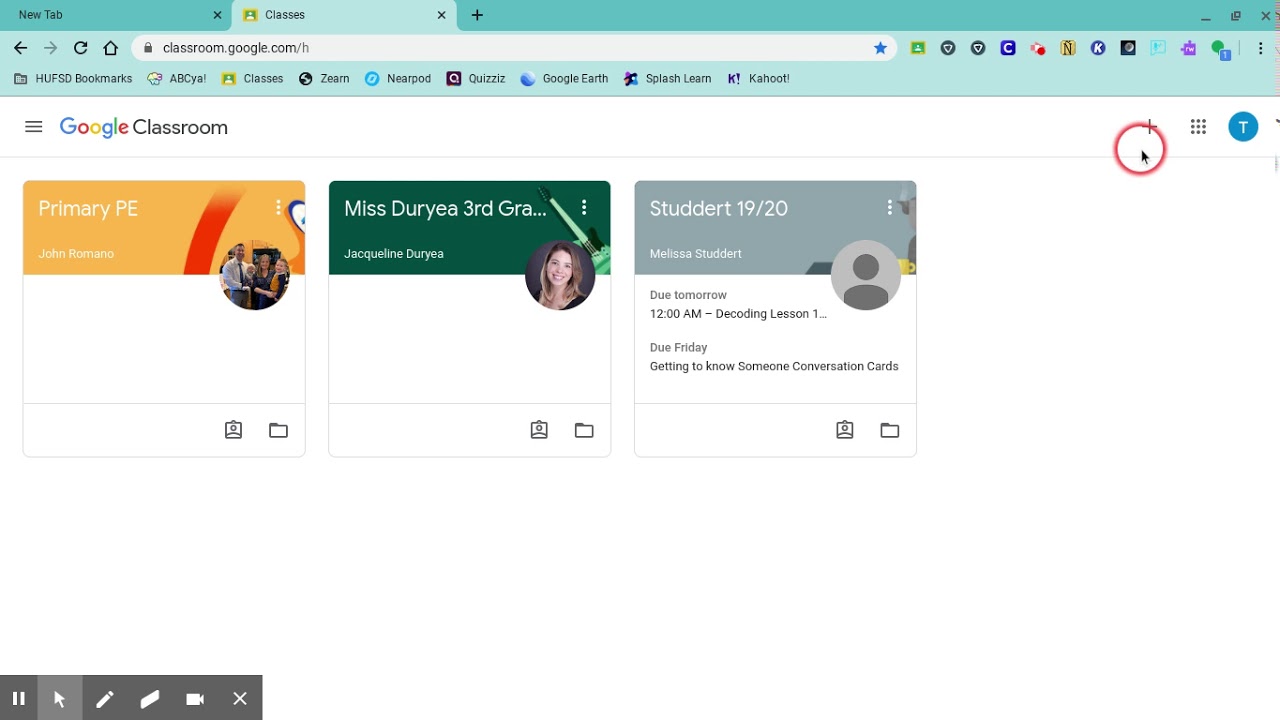1280x720 pixels.
Task: Toggle the webcam in recording toolbar
Action: point(195,698)
